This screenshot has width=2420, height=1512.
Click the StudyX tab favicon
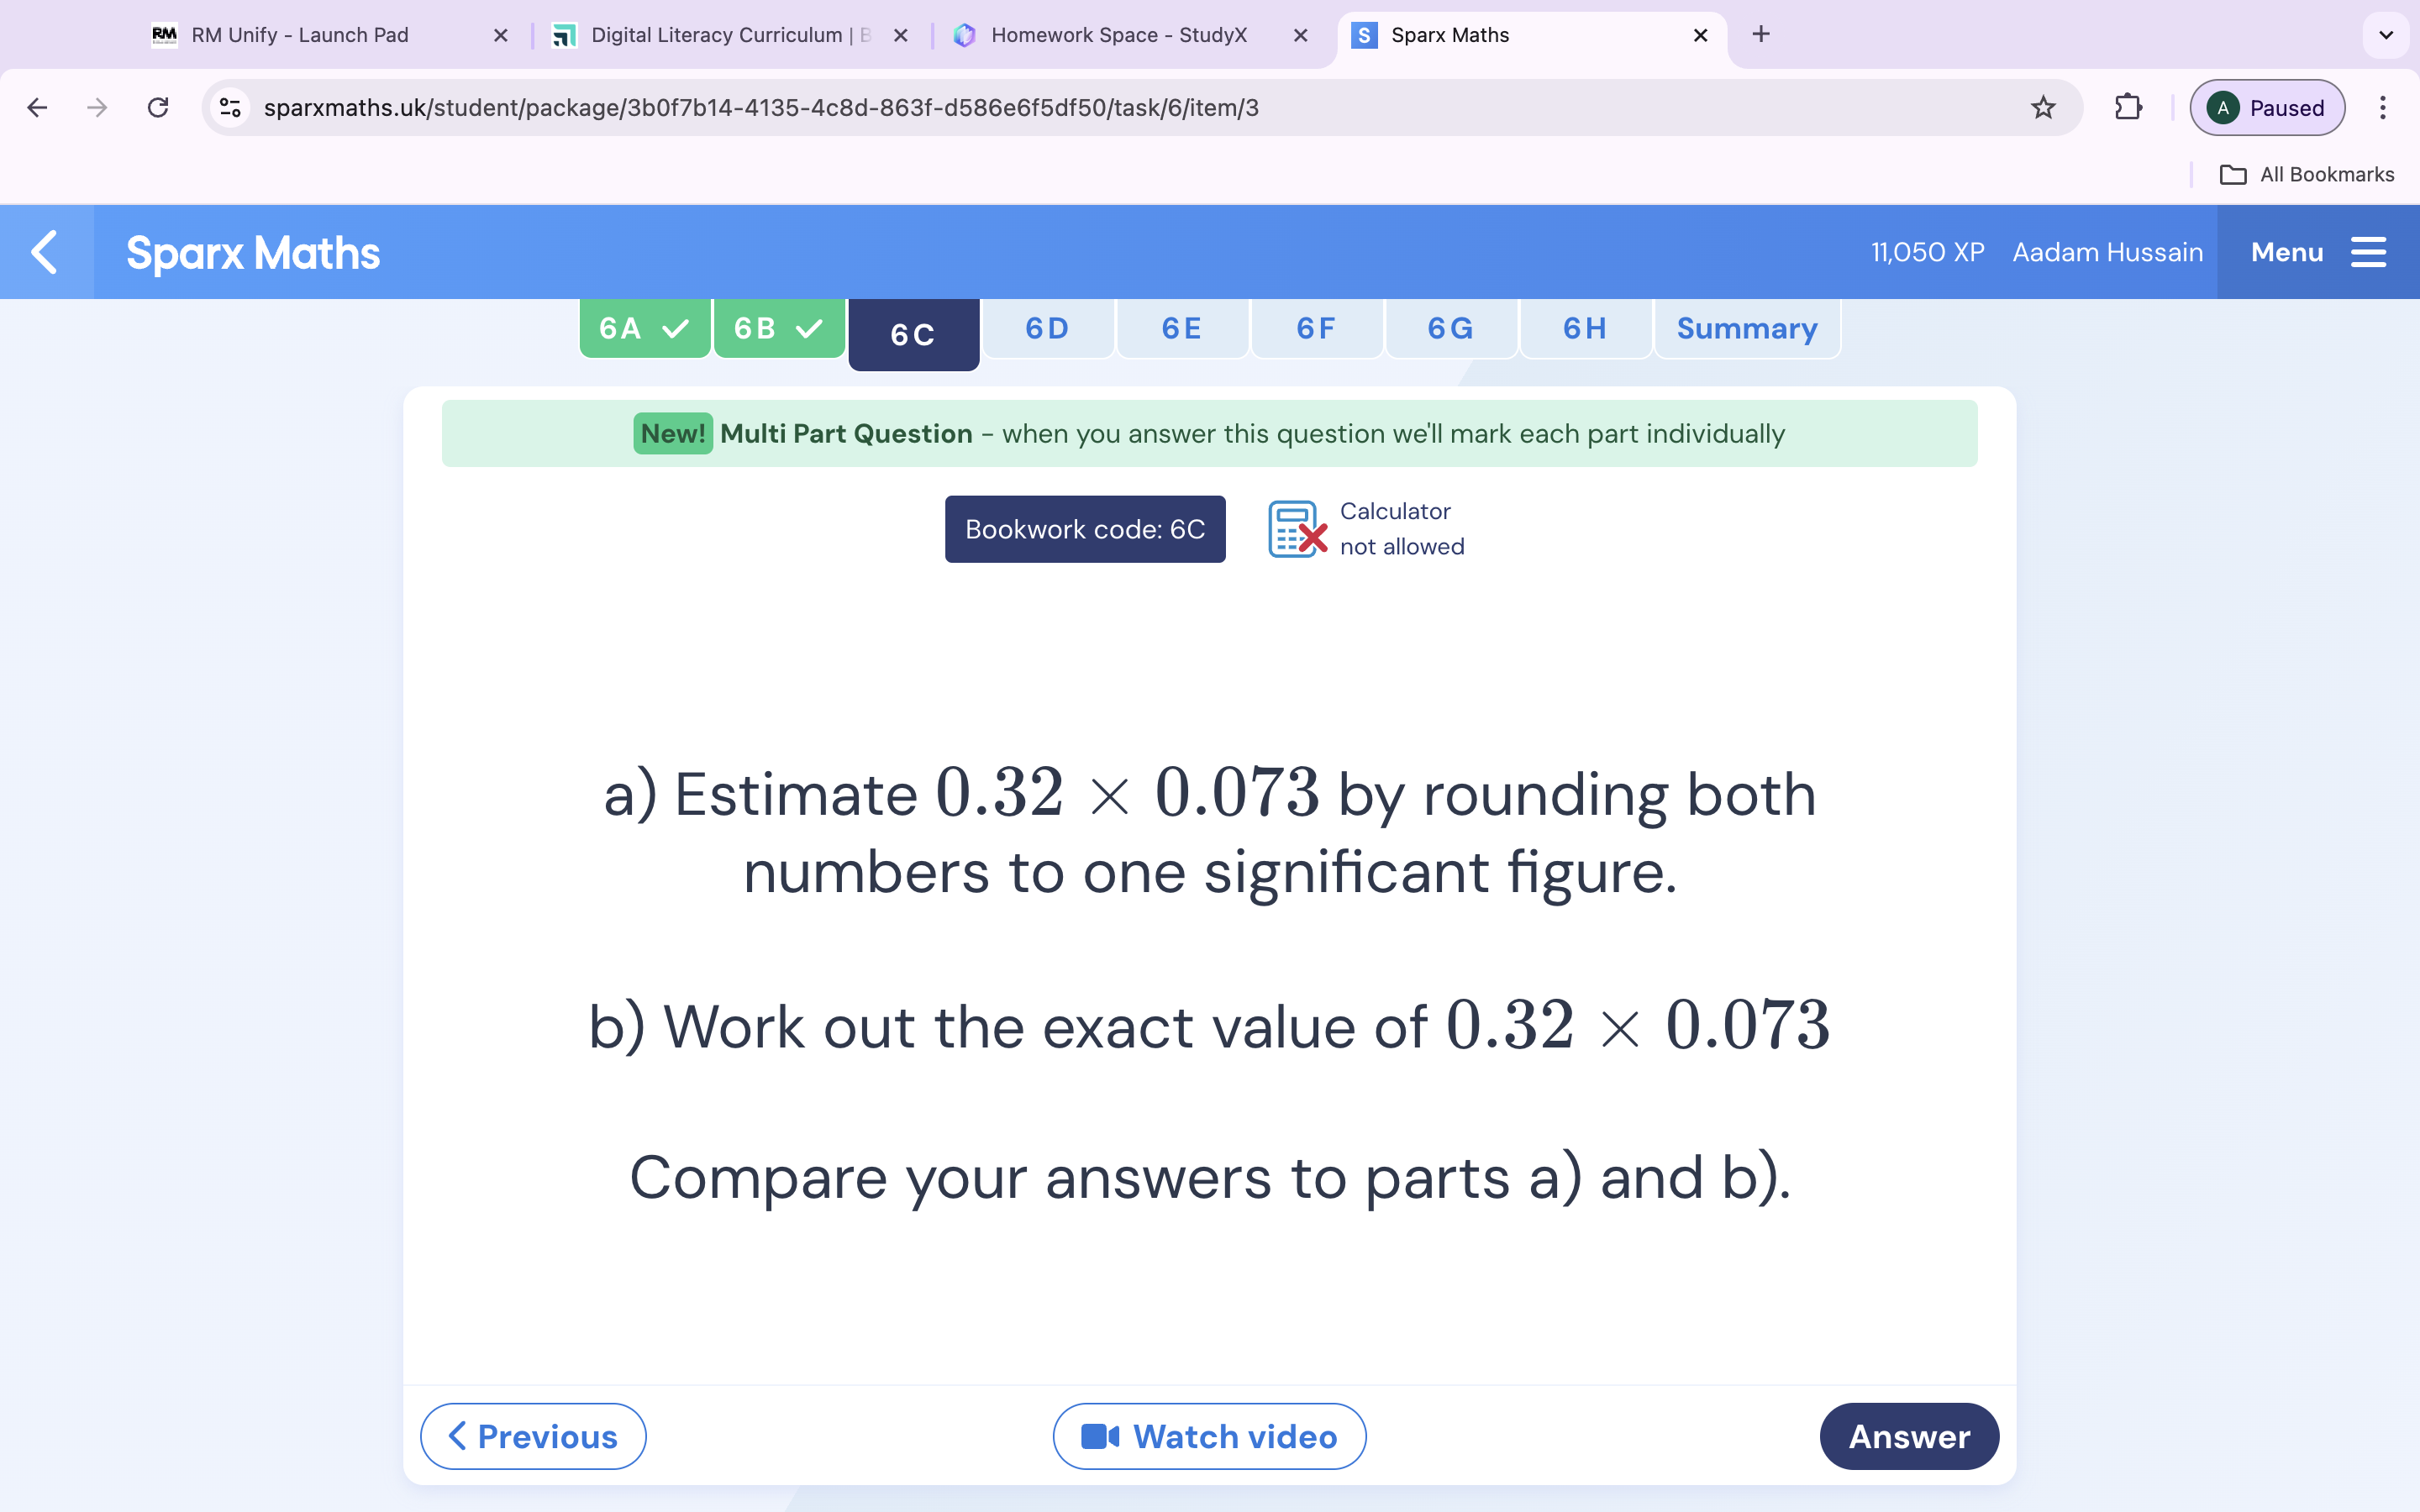click(x=964, y=35)
